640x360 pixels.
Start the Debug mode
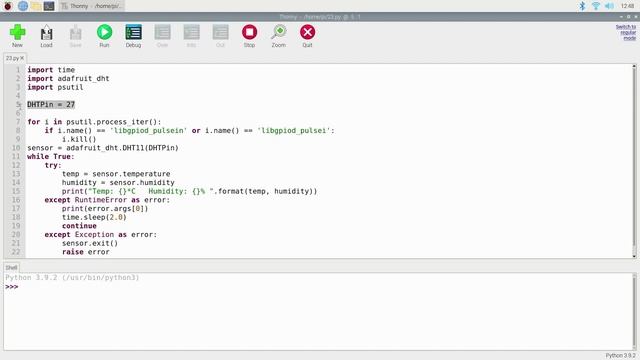tap(133, 36)
